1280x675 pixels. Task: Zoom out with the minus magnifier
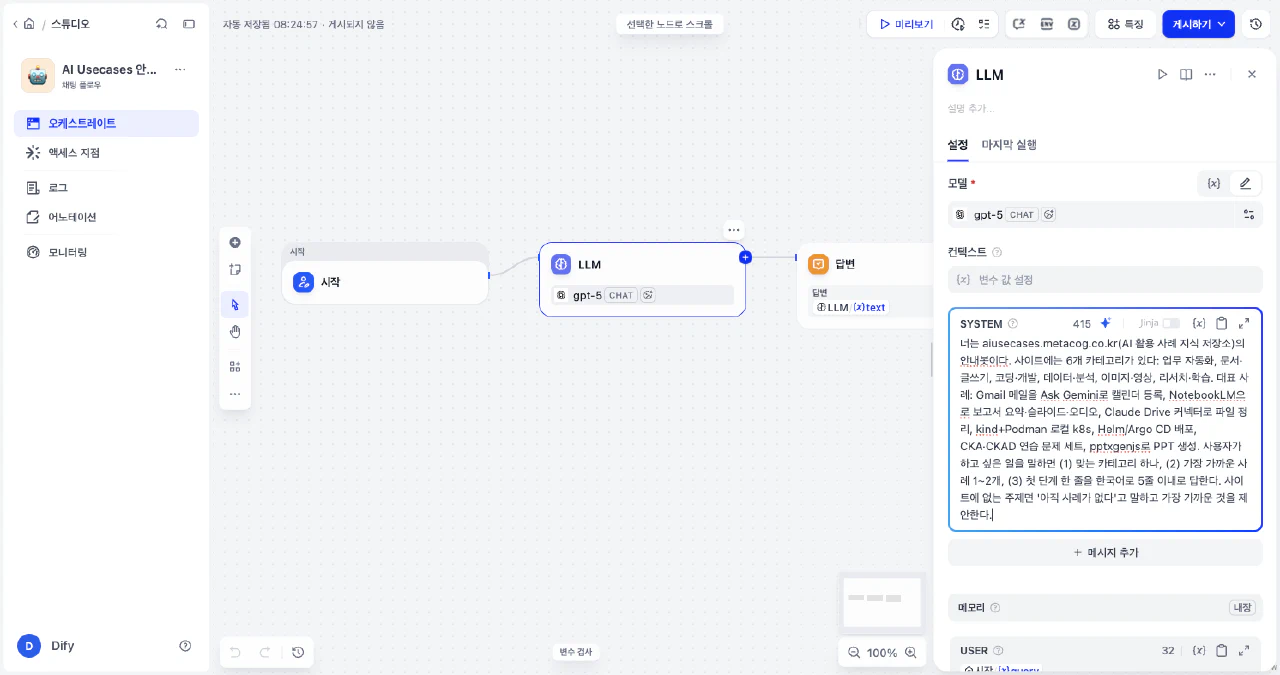point(854,652)
